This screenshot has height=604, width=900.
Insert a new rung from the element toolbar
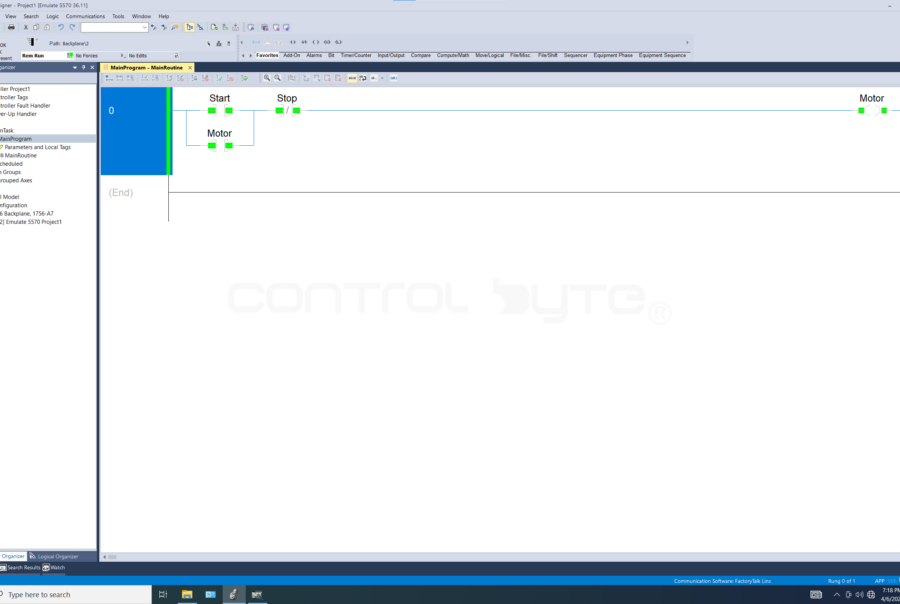(256, 42)
